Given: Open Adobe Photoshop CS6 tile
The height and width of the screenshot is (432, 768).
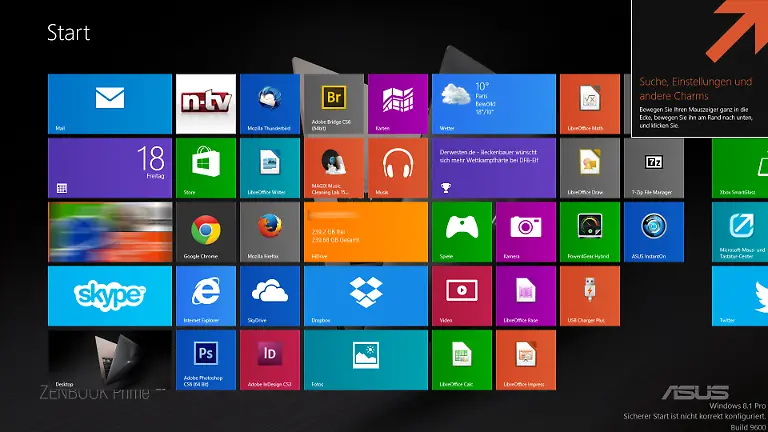Looking at the screenshot, I should [206, 359].
